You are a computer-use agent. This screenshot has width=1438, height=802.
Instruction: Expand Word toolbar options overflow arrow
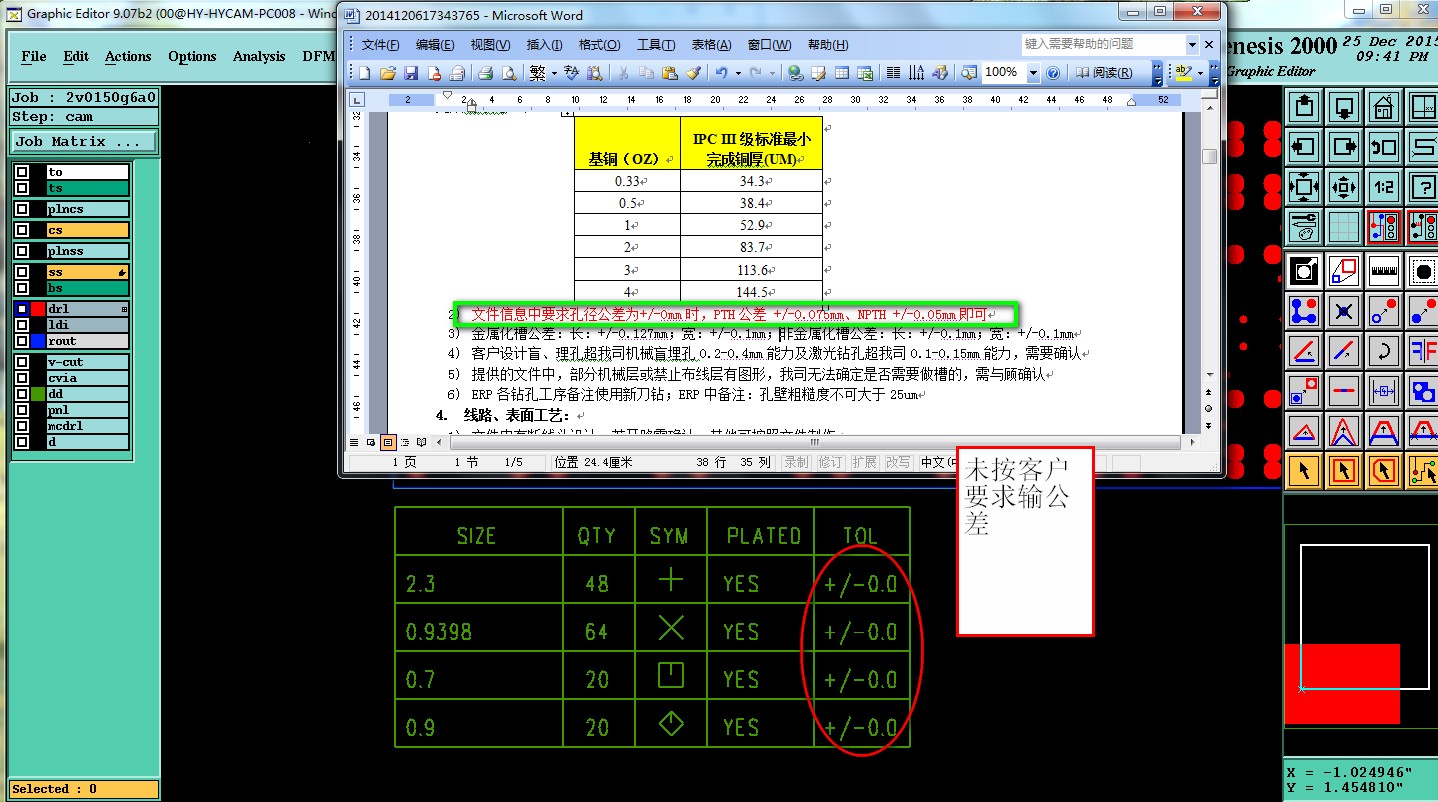click(x=1158, y=73)
